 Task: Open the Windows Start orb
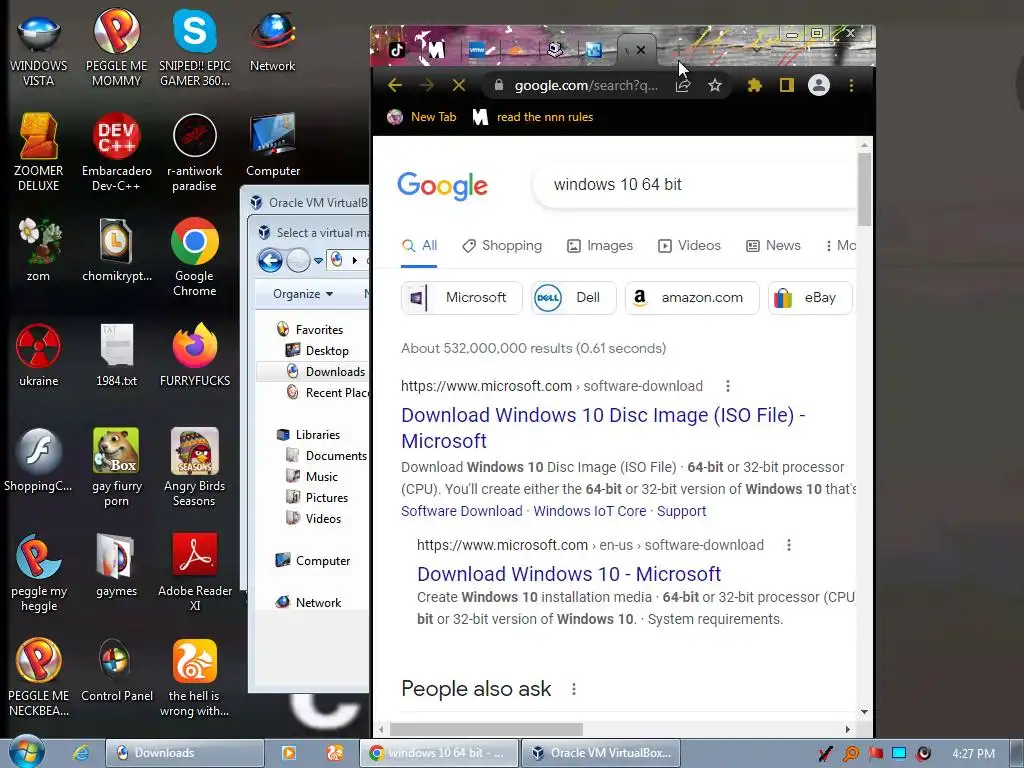point(26,752)
